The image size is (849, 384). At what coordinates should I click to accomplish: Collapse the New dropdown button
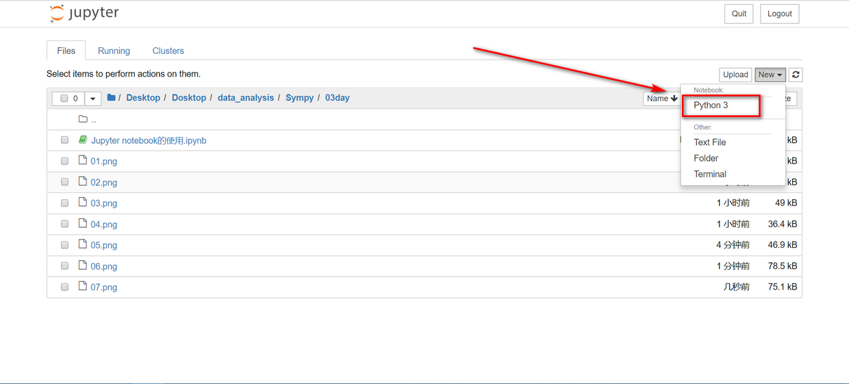[x=770, y=75]
